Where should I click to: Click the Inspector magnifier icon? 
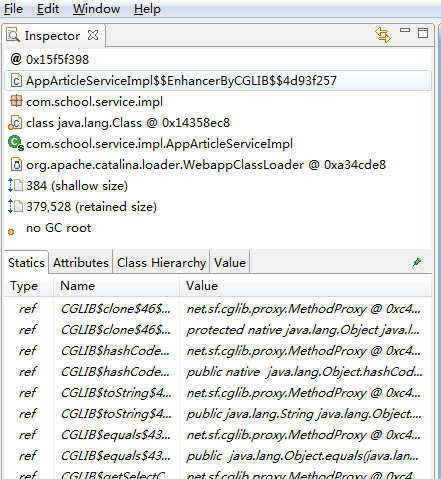tap(13, 35)
